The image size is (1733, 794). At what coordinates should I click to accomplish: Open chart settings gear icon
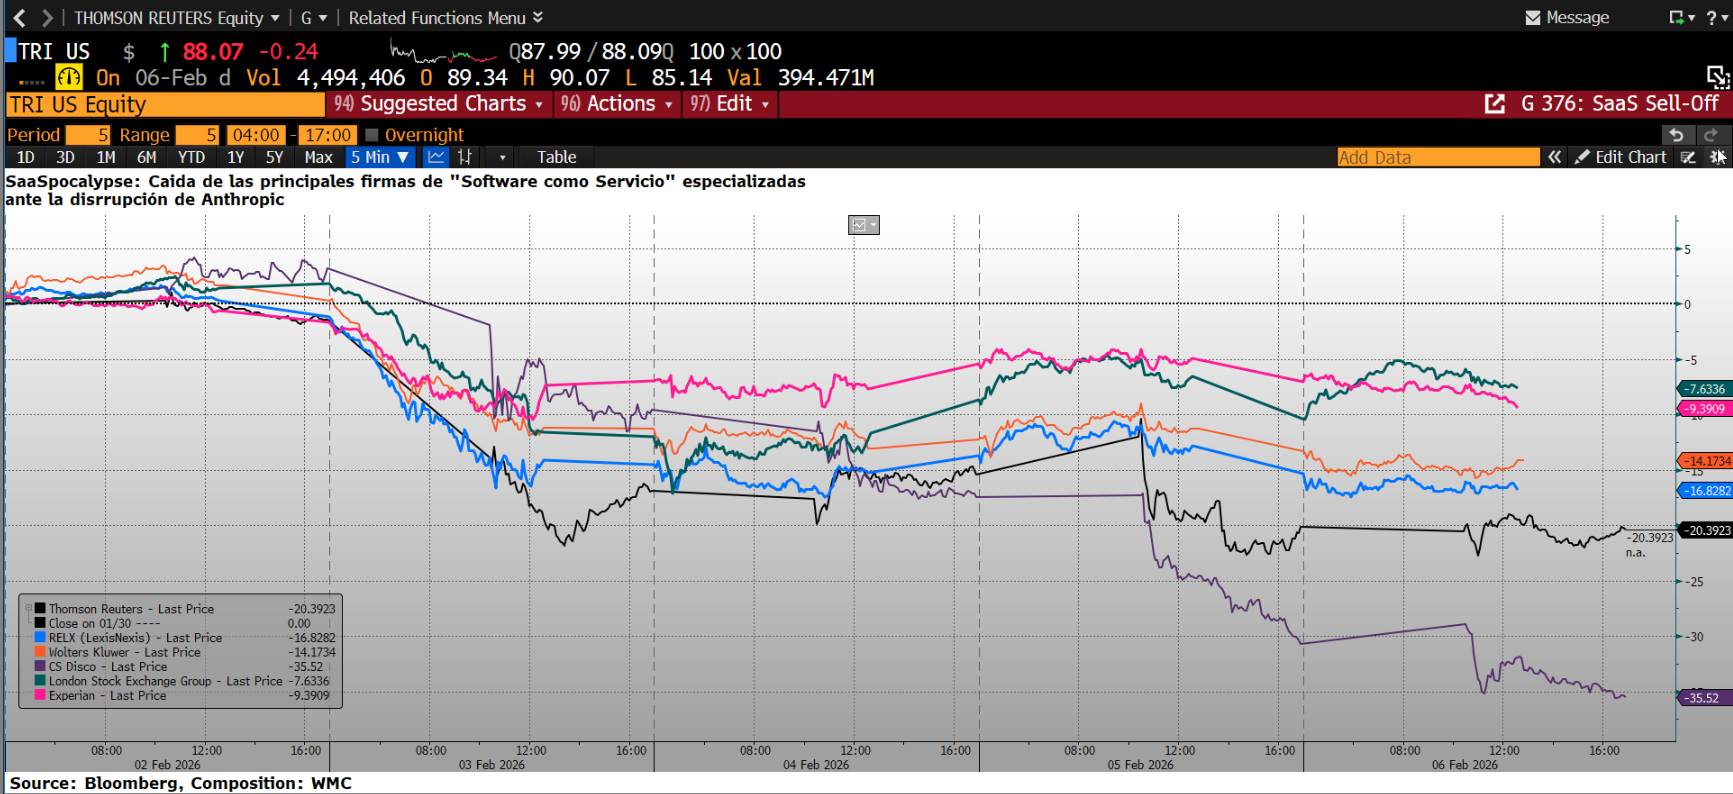(x=1718, y=157)
